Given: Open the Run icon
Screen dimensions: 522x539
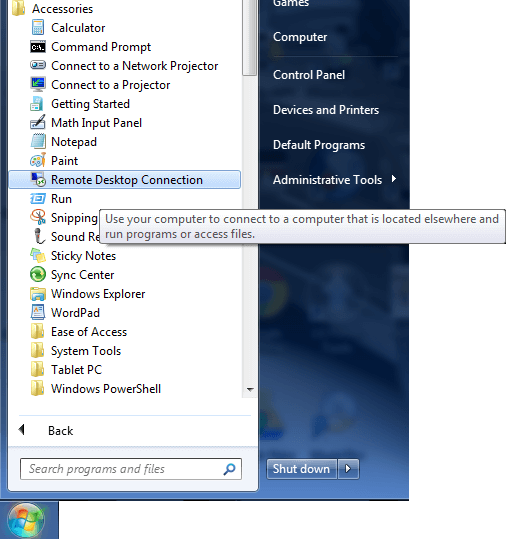Looking at the screenshot, I should (x=37, y=198).
